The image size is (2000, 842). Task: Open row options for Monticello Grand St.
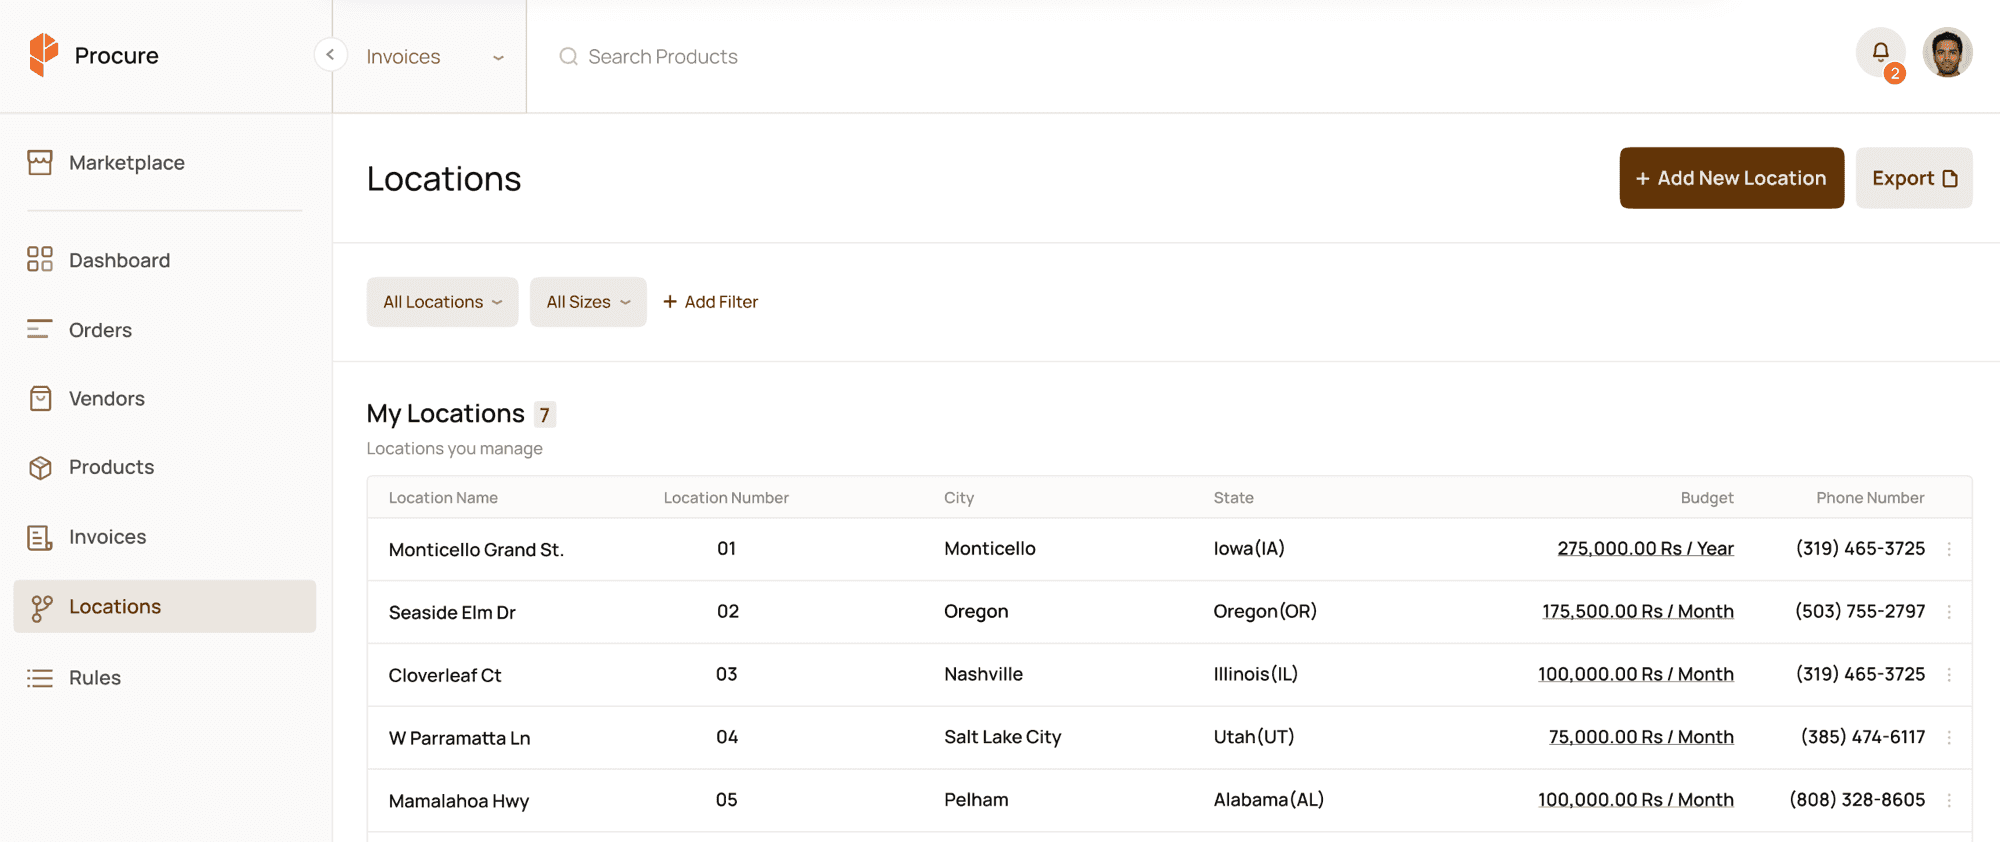tap(1949, 549)
